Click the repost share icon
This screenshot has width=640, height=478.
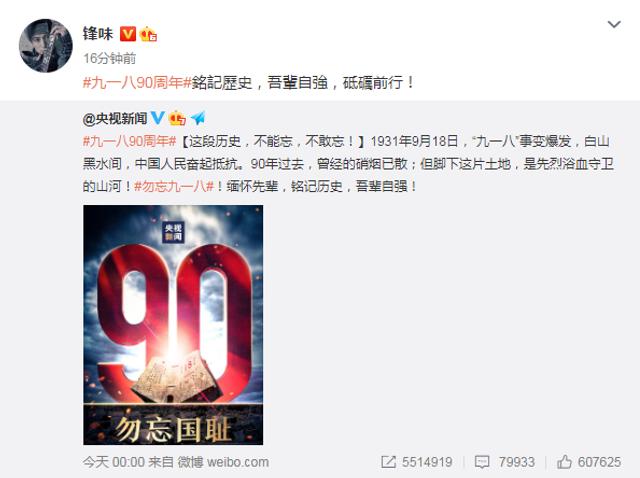[x=388, y=462]
